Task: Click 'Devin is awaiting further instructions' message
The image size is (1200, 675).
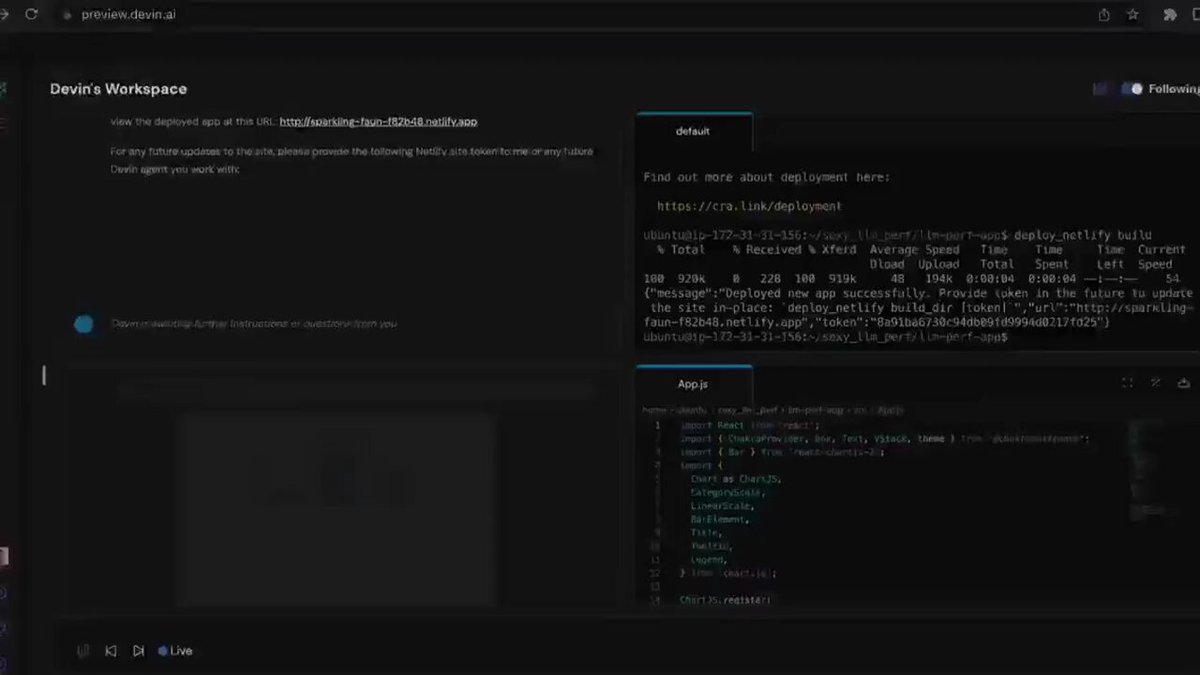Action: tap(254, 324)
